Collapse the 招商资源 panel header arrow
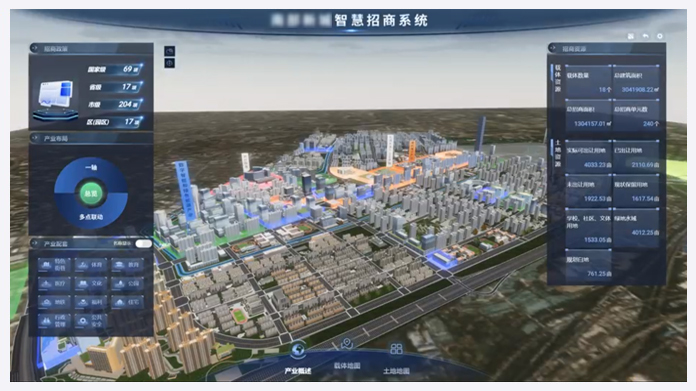This screenshot has width=696, height=391. (x=553, y=48)
